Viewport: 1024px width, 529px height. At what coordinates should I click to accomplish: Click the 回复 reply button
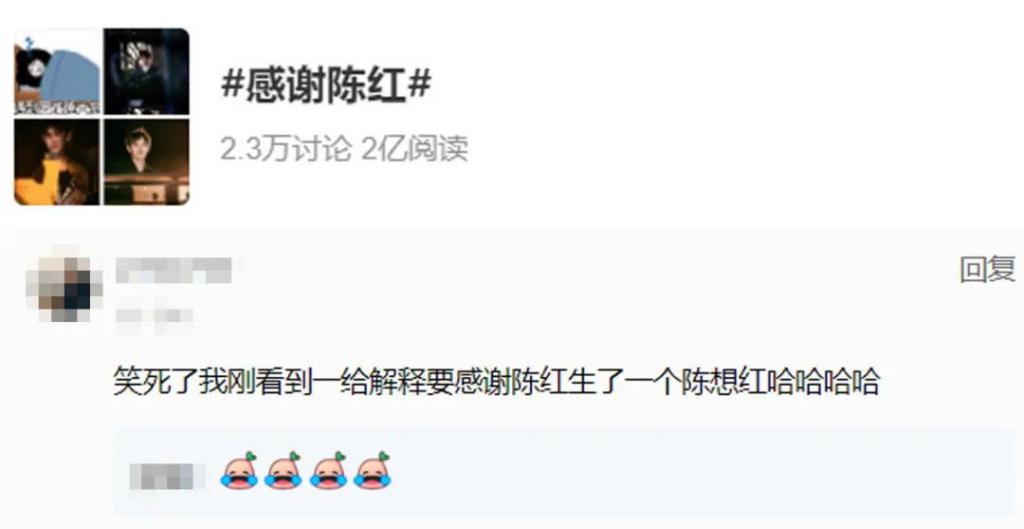(987, 269)
